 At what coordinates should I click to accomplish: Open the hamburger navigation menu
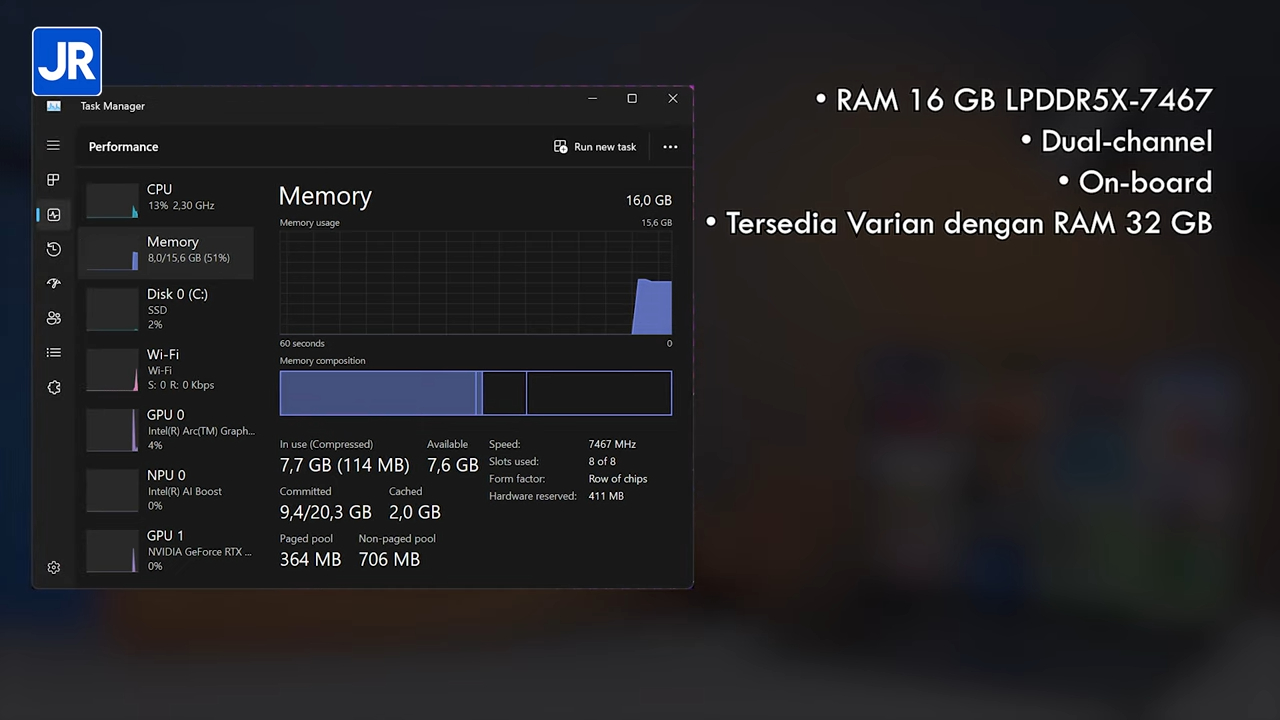53,145
